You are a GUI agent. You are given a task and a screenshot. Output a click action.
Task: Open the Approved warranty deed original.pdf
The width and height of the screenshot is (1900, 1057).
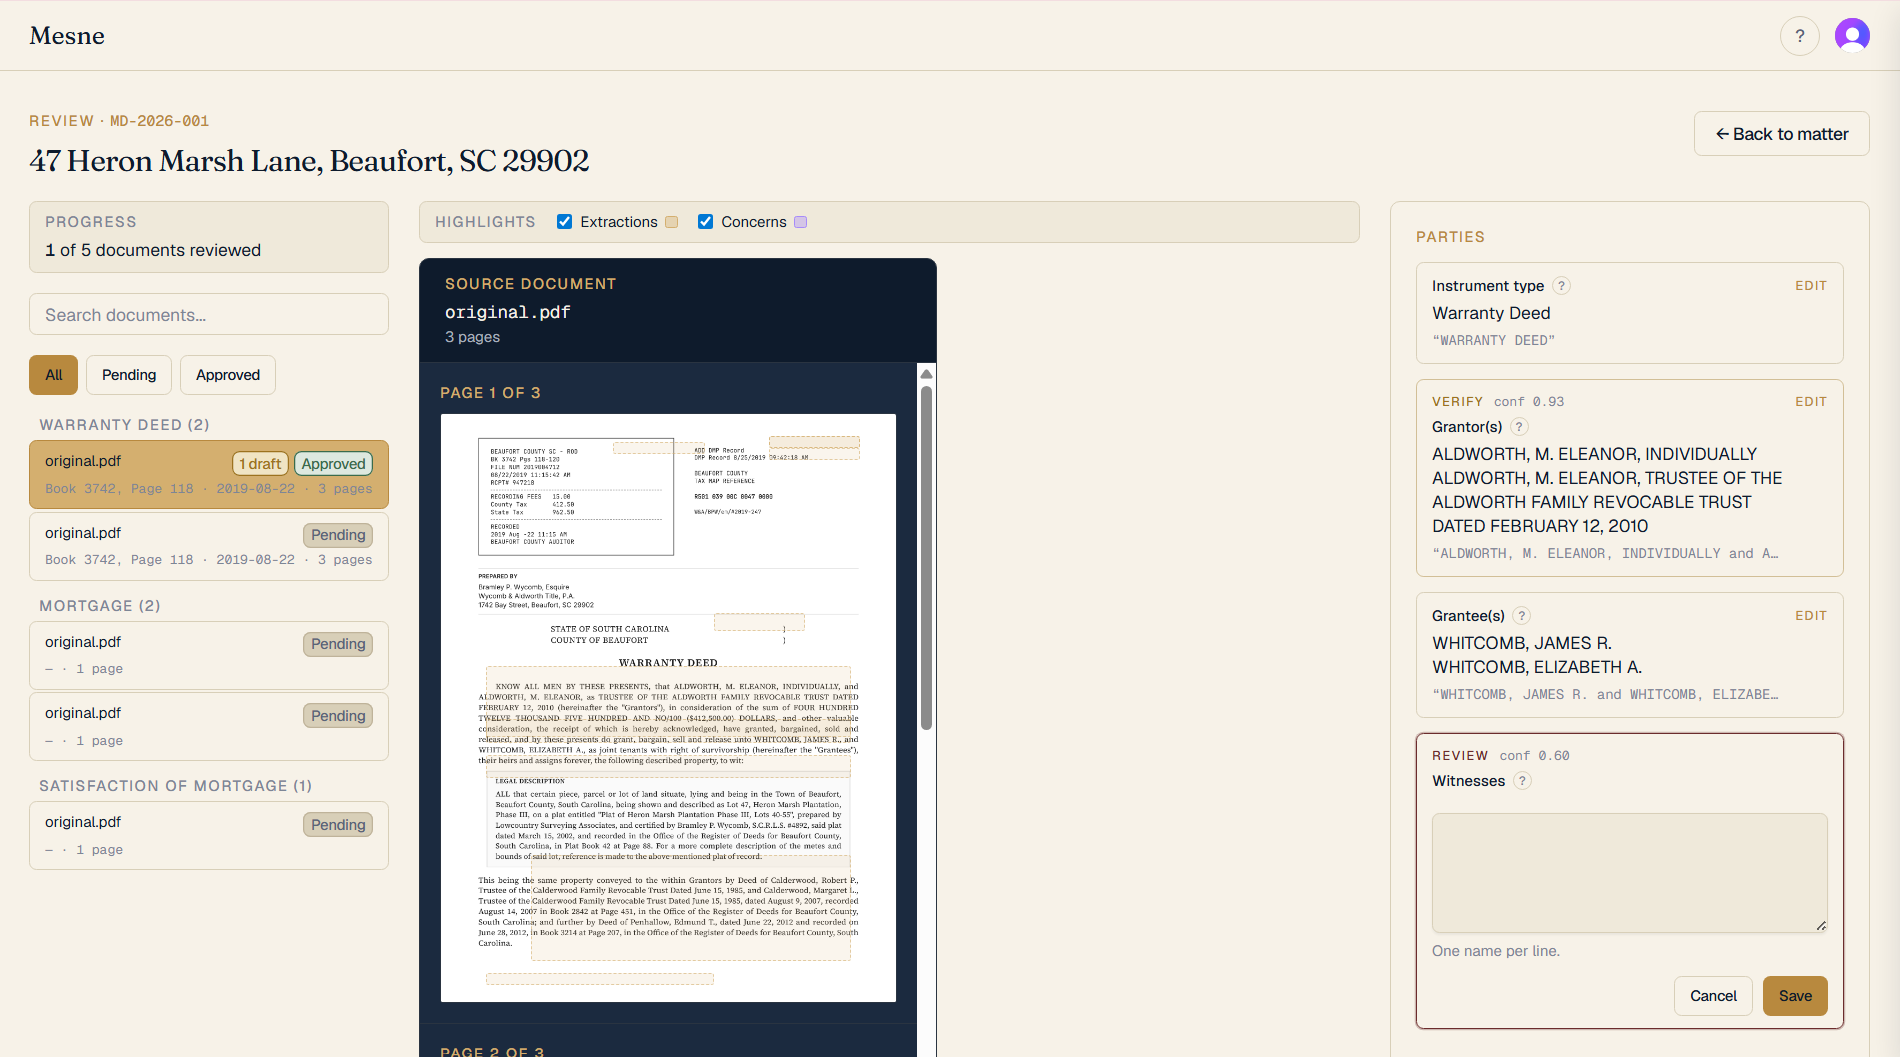click(209, 475)
